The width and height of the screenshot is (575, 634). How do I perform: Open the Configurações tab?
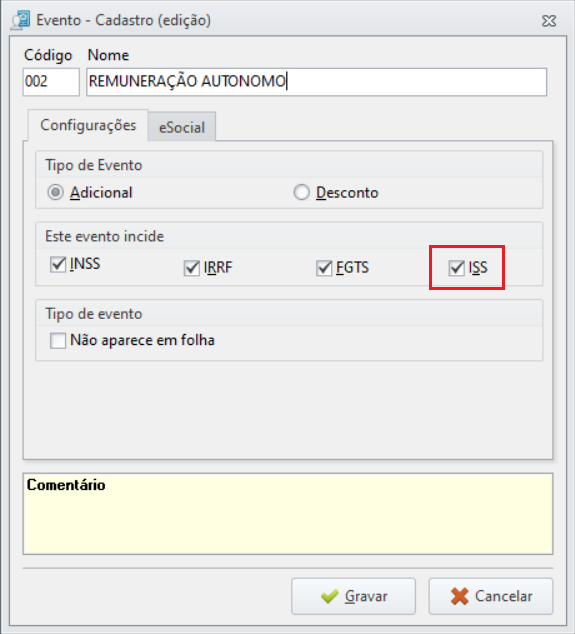pyautogui.click(x=88, y=125)
